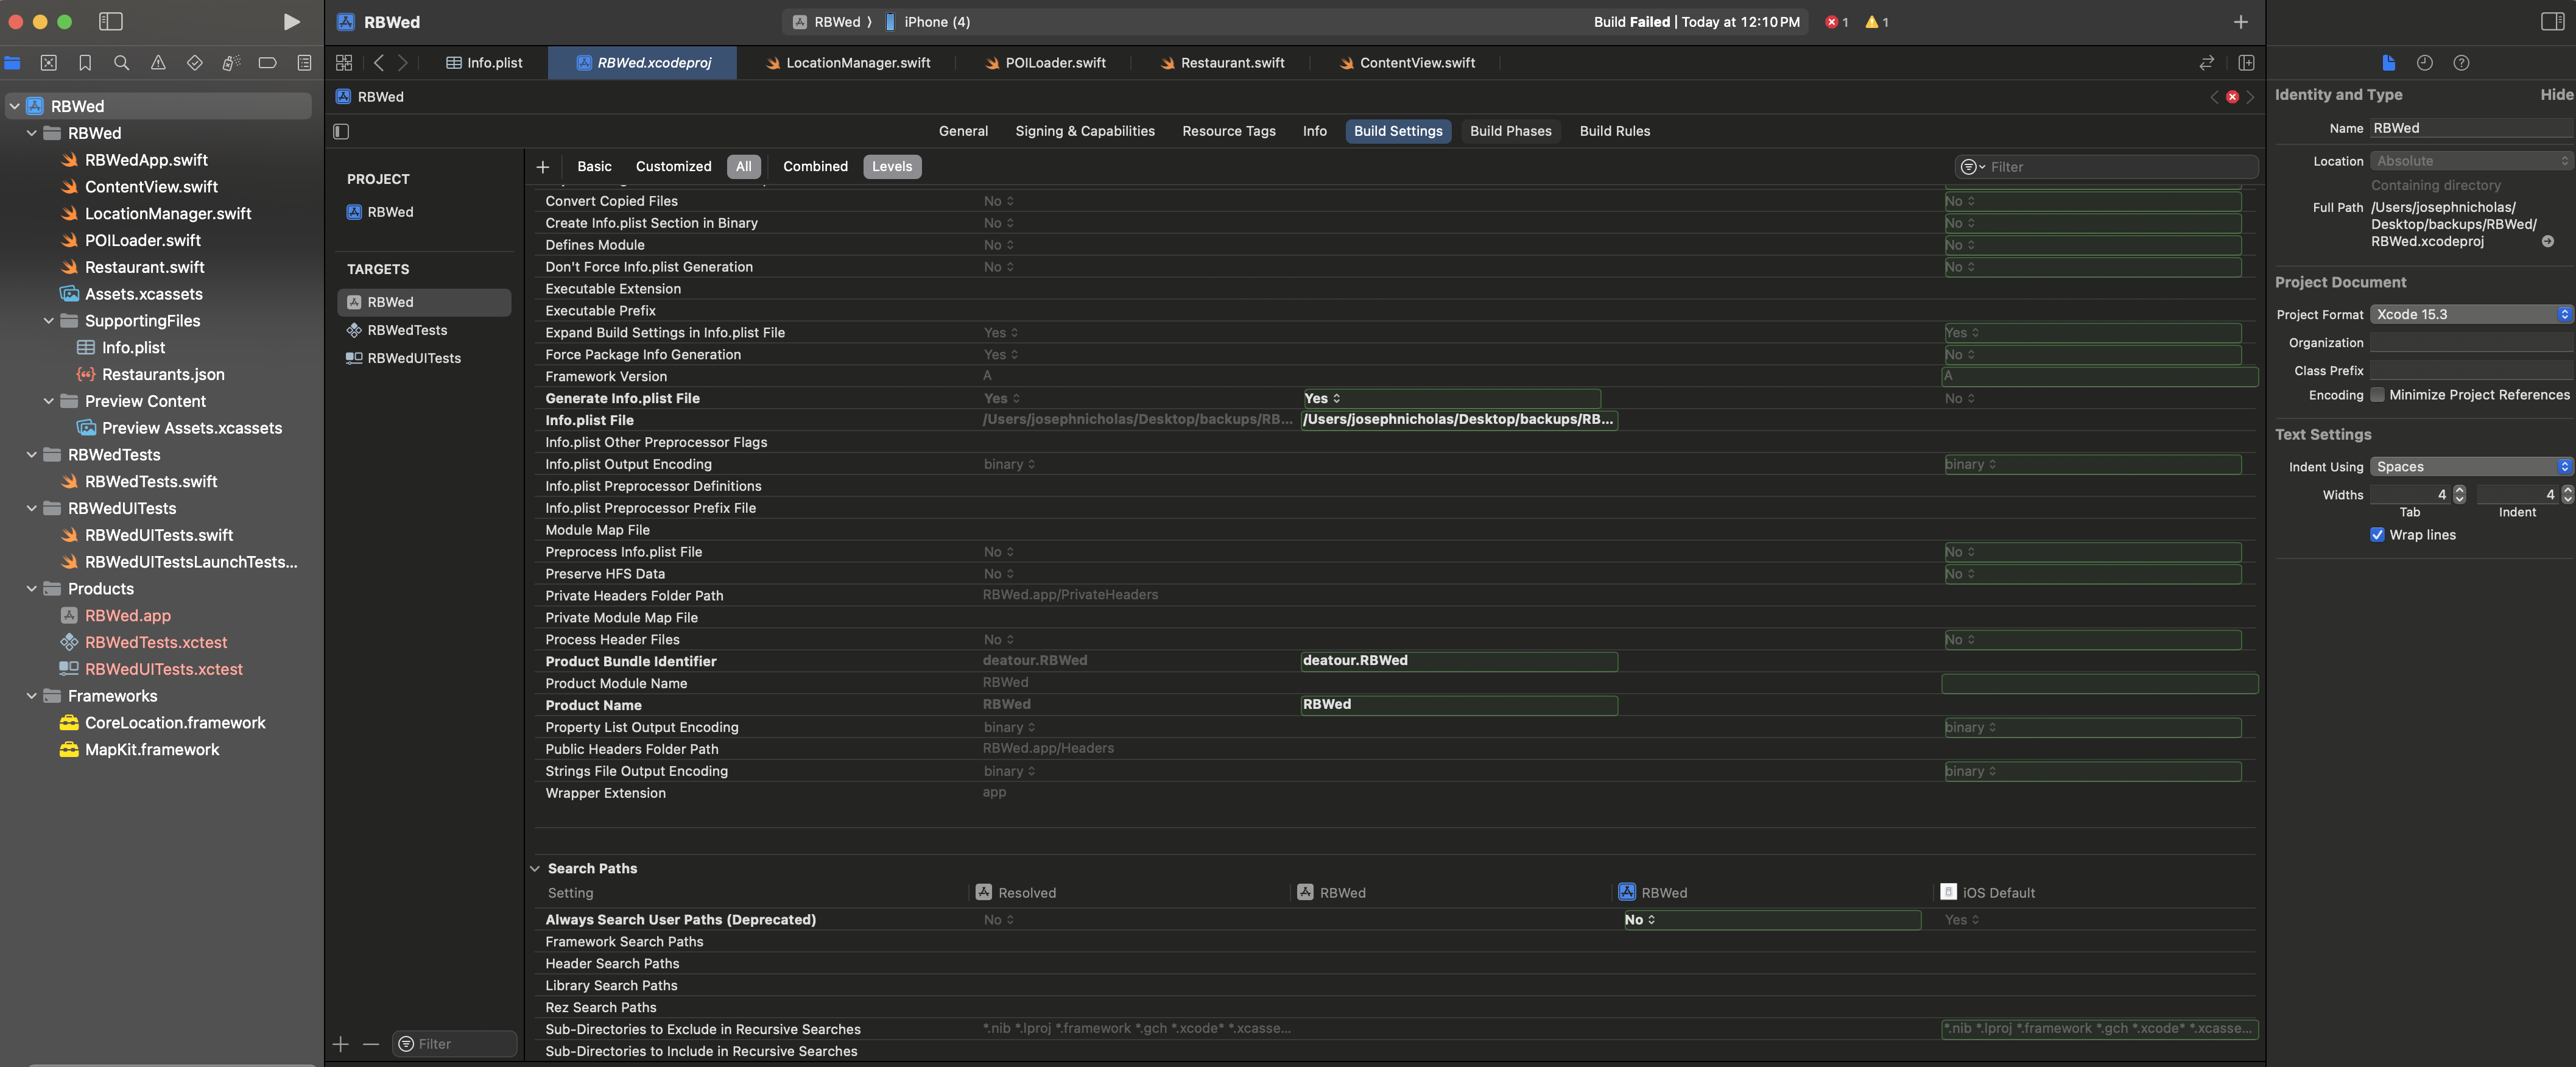Open the Build Rules tab
Viewport: 2576px width, 1067px height.
(1614, 131)
